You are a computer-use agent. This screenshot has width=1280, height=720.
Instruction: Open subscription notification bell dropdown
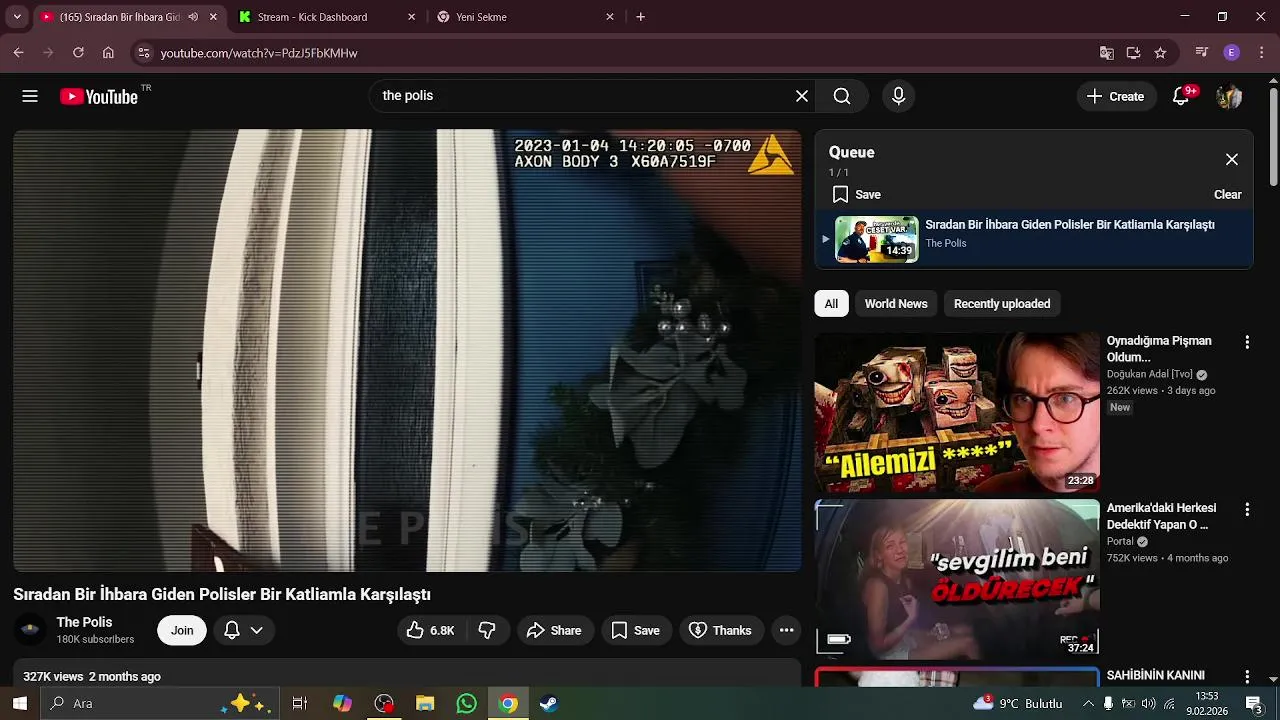point(243,630)
